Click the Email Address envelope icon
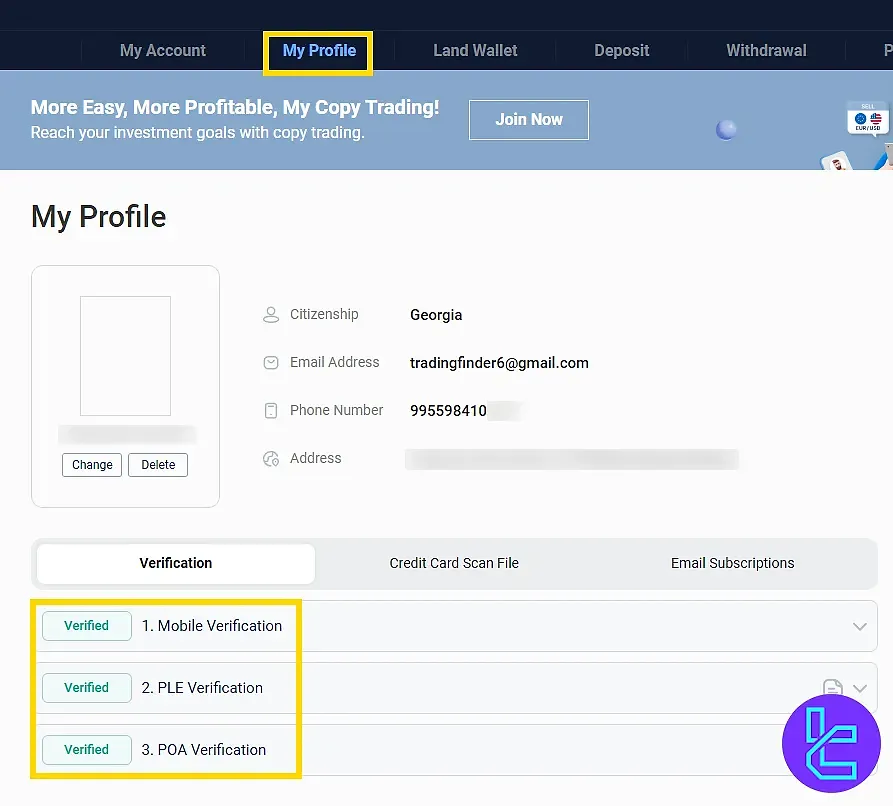The height and width of the screenshot is (806, 893). (270, 362)
